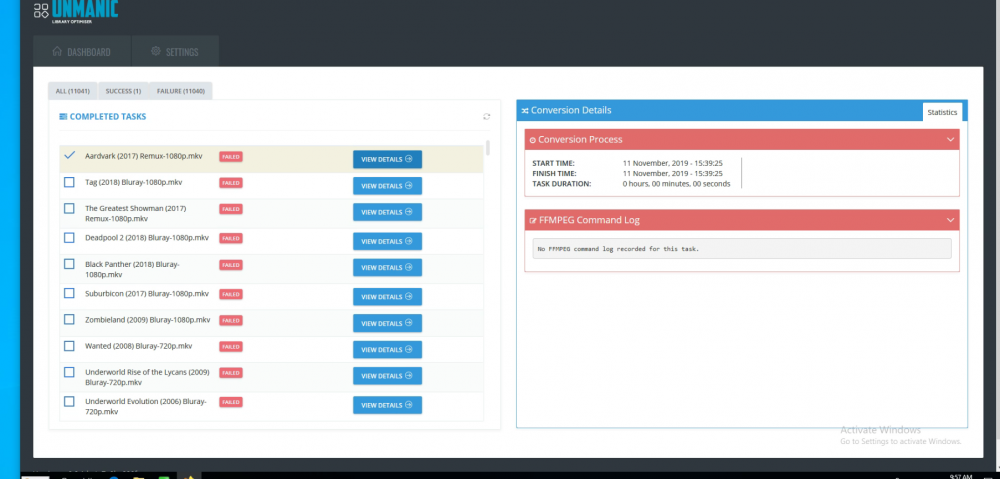Click the 'Wanted (2008) Bluray-720p.mkv' filename

click(x=138, y=346)
